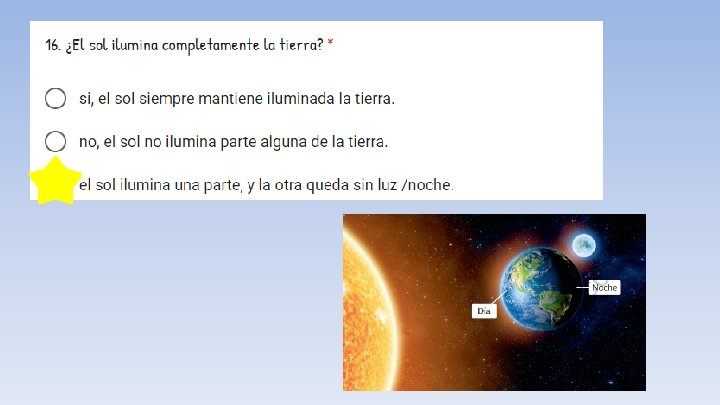Click the question number 16
The width and height of the screenshot is (720, 405).
[x=53, y=45]
